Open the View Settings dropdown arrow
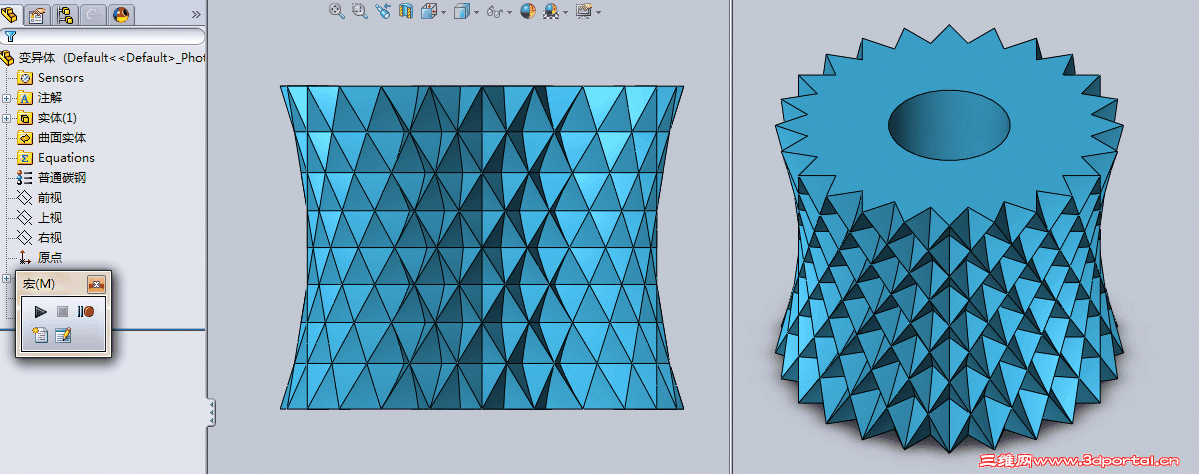 (x=599, y=12)
